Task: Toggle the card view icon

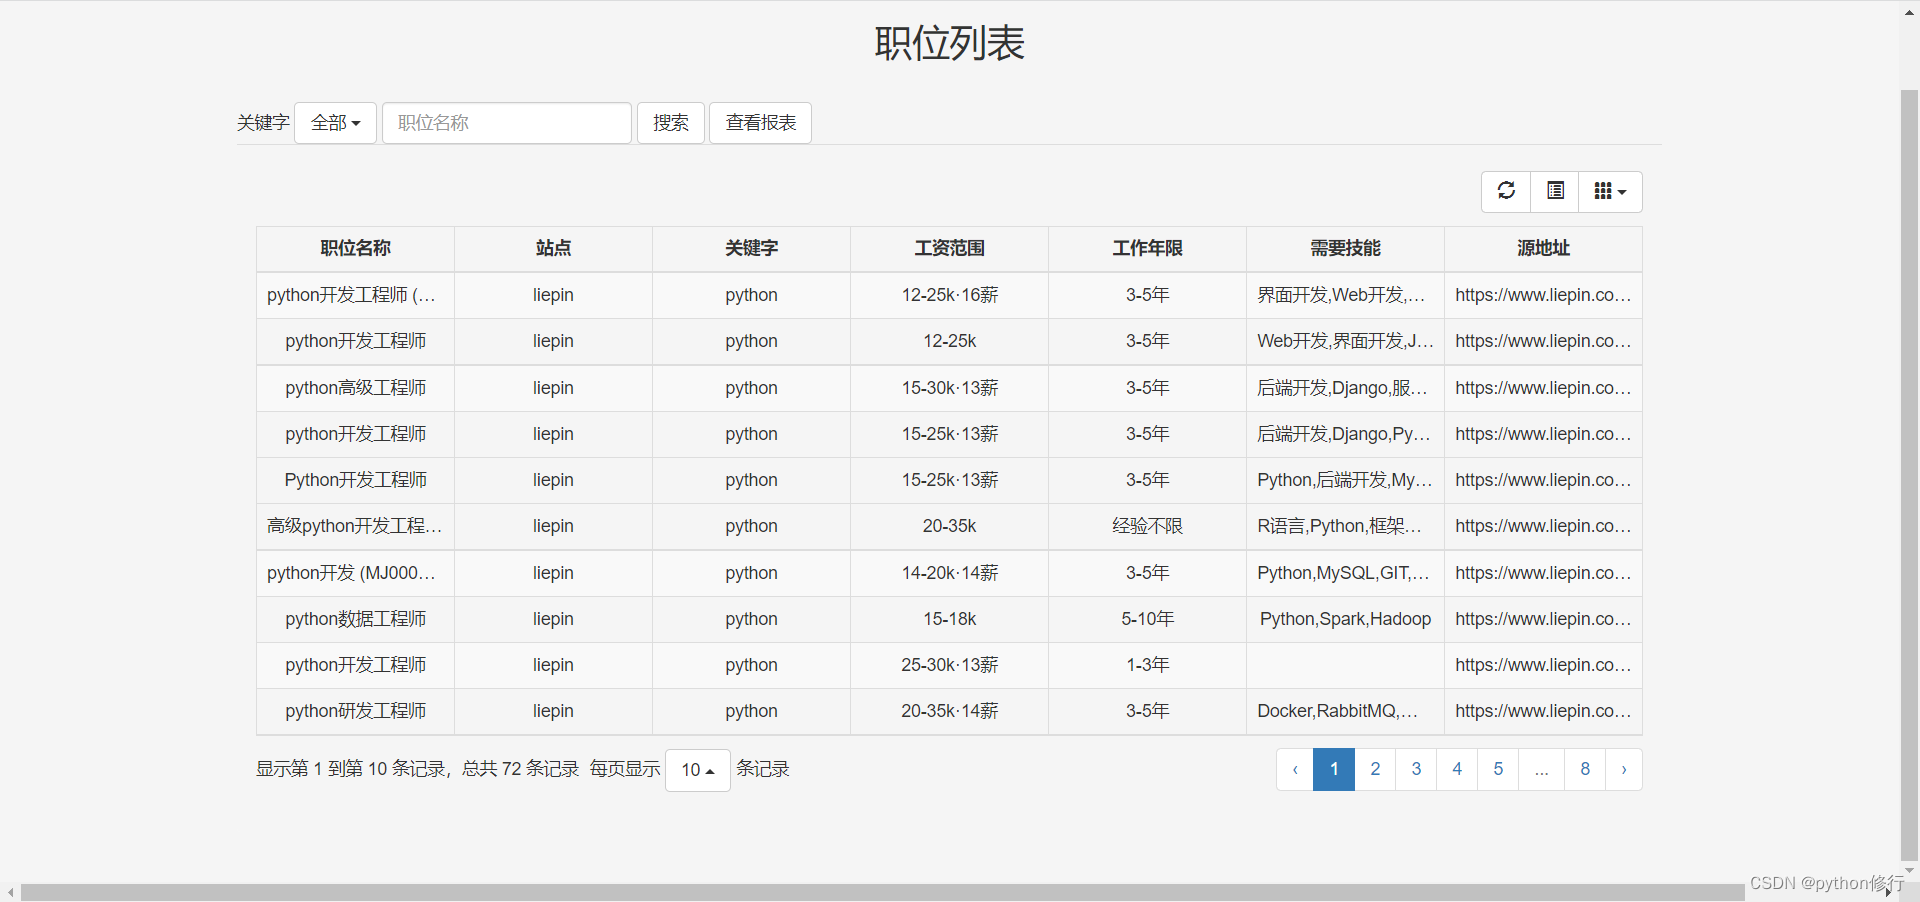Action: (x=1555, y=191)
